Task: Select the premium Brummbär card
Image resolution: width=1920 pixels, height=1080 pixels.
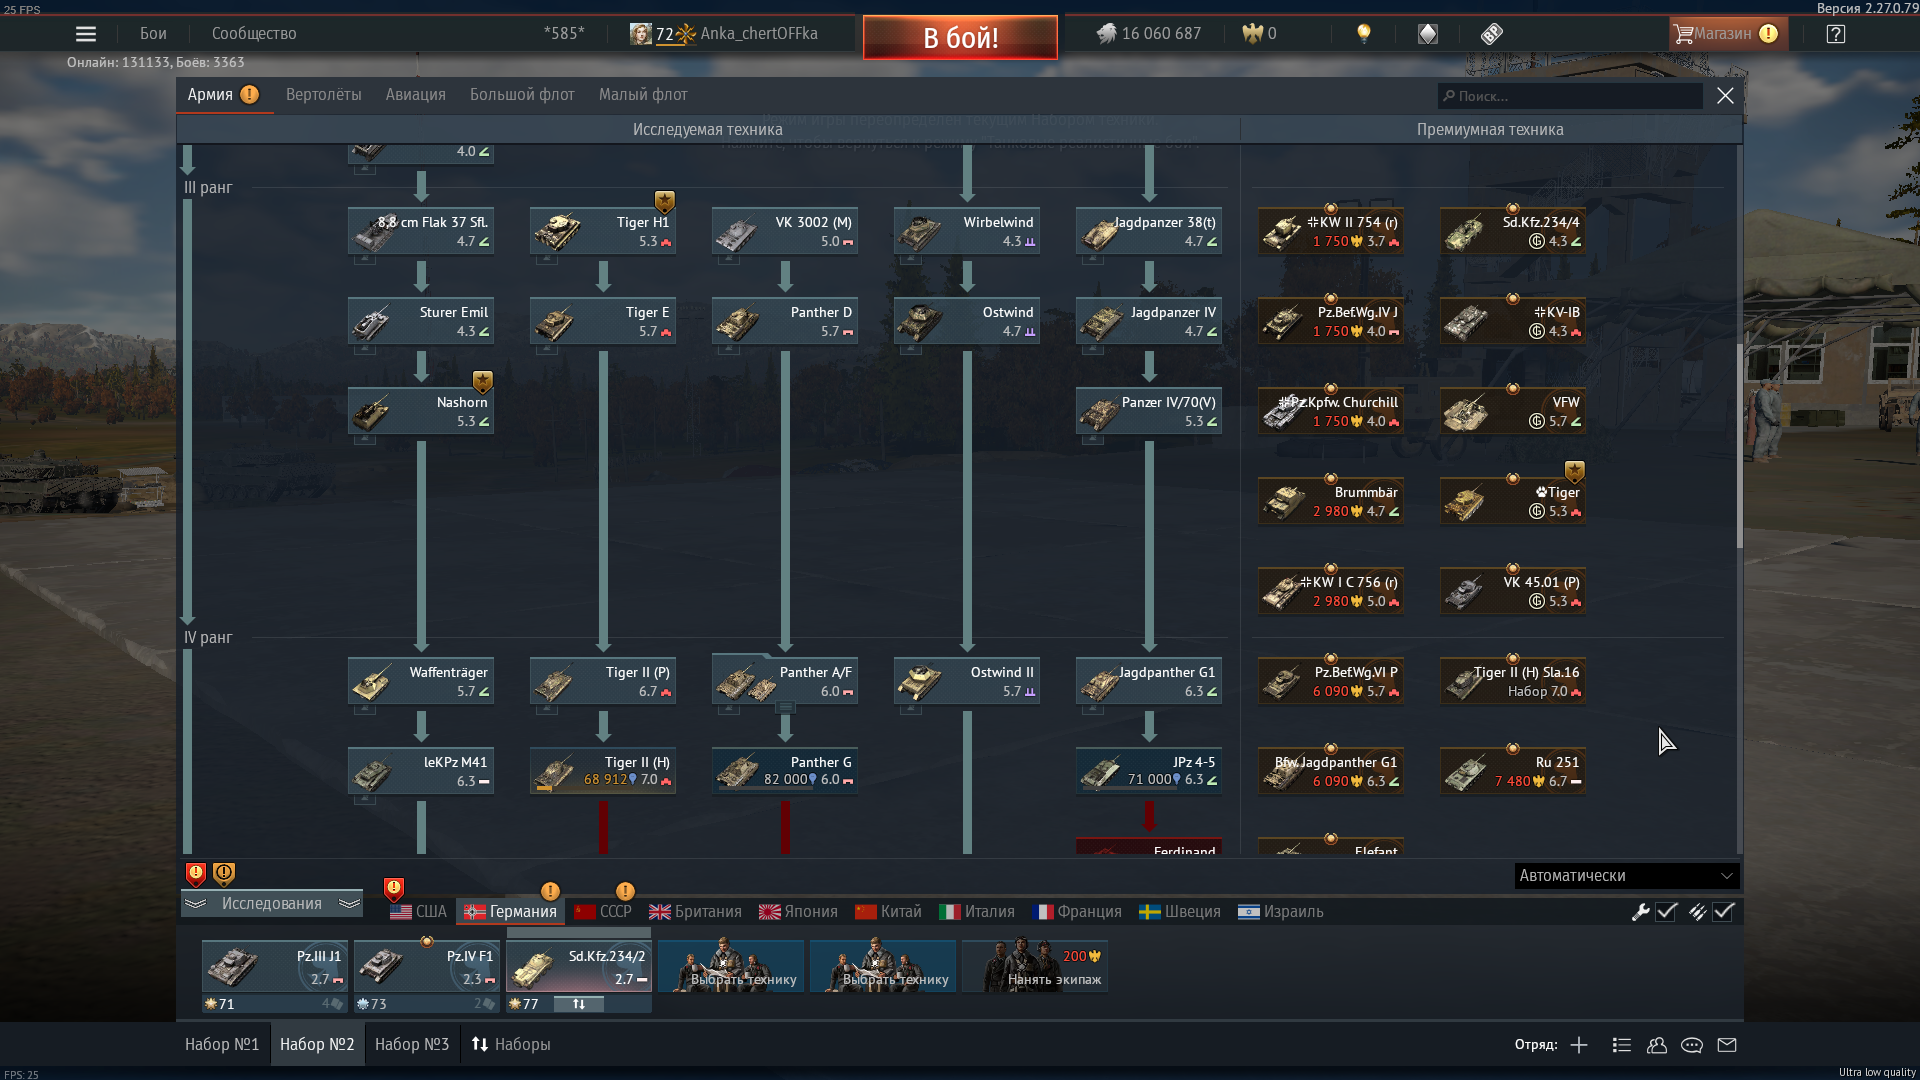Action: point(1331,501)
